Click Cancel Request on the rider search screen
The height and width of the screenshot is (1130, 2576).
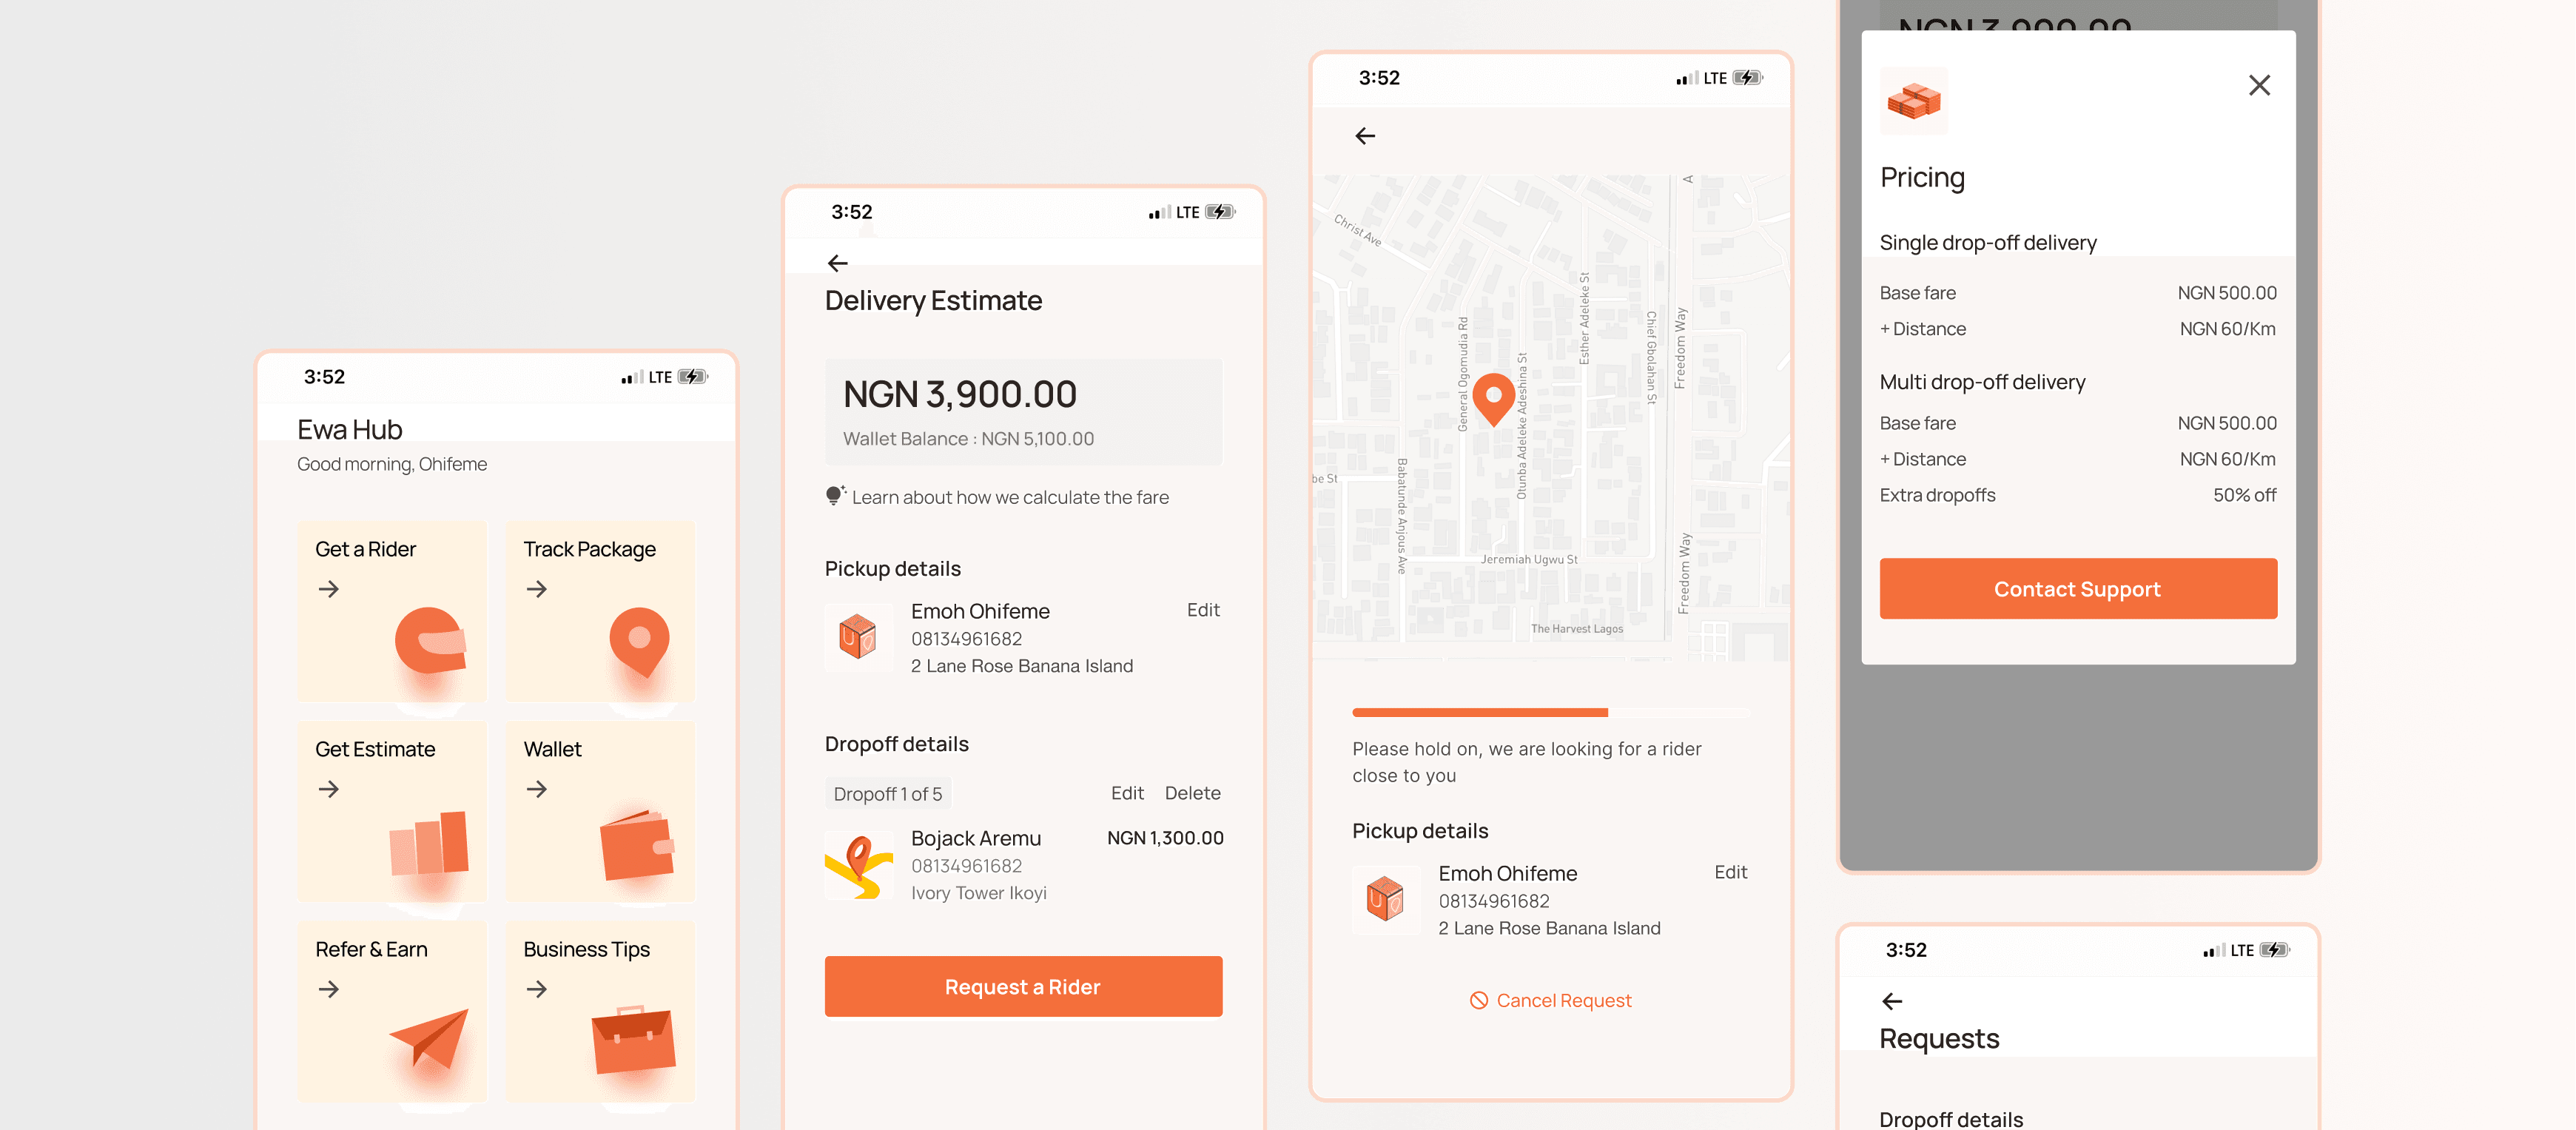point(1551,998)
